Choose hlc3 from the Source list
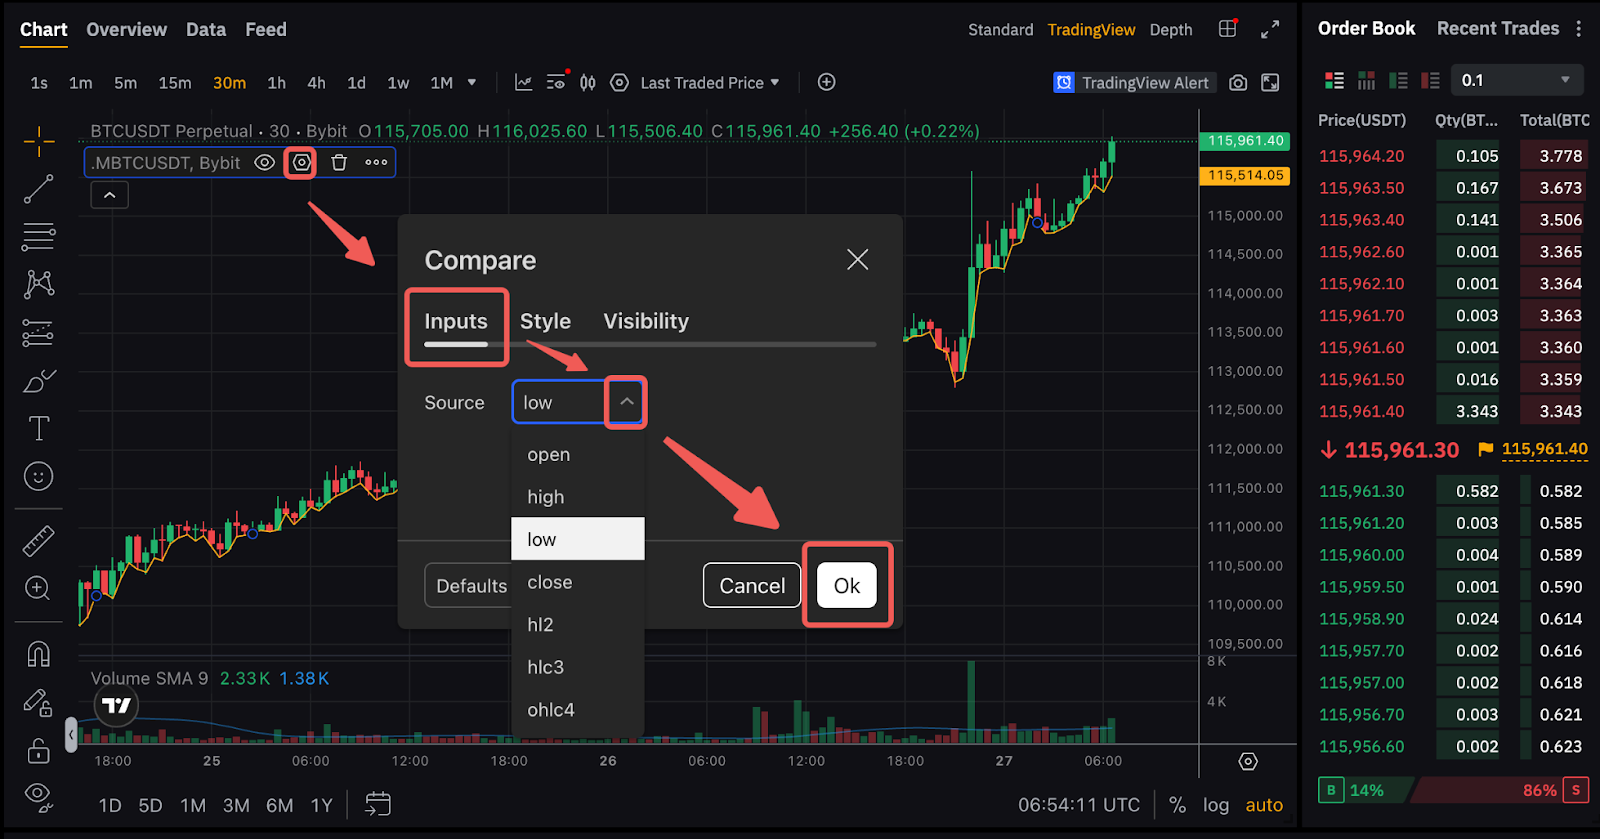The image size is (1600, 839). pyautogui.click(x=546, y=667)
